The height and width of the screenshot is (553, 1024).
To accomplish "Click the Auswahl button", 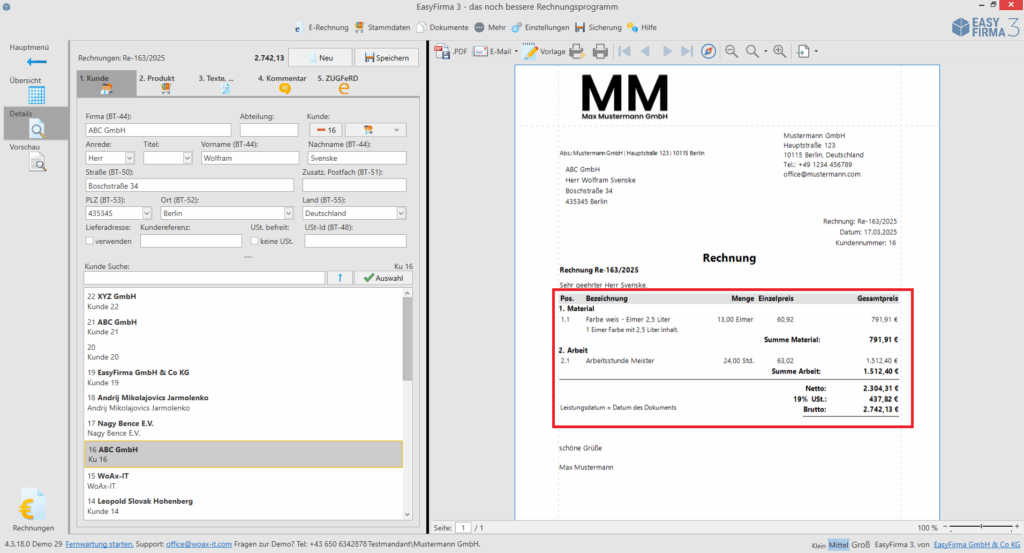I will point(383,278).
